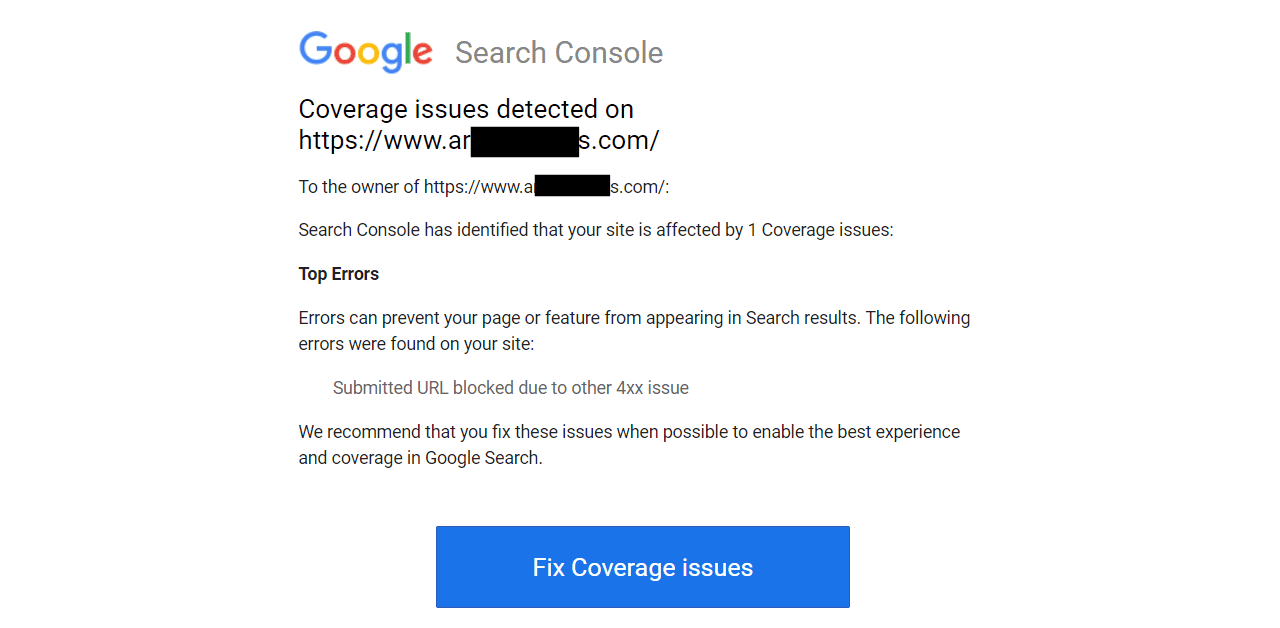Click the Coverage issues detected on heading
This screenshot has height=628, width=1280.
pyautogui.click(x=466, y=109)
